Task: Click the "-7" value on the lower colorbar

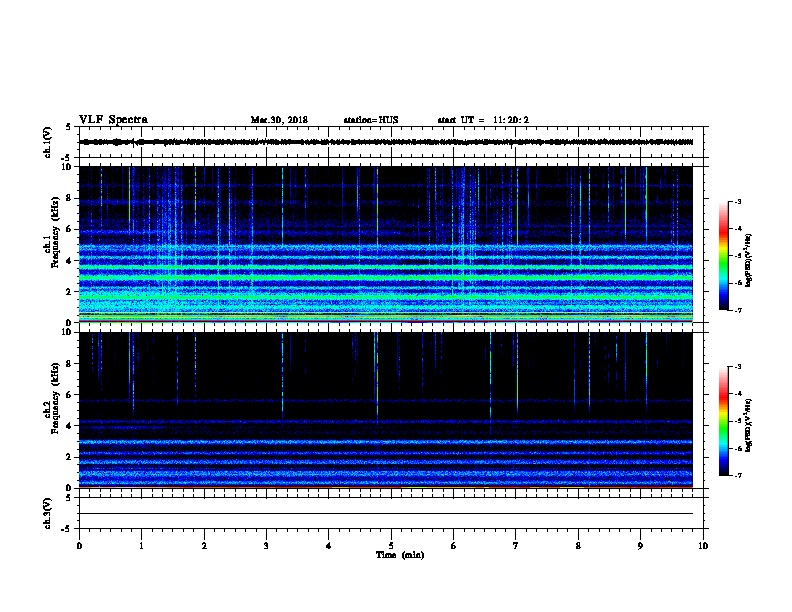Action: (737, 476)
